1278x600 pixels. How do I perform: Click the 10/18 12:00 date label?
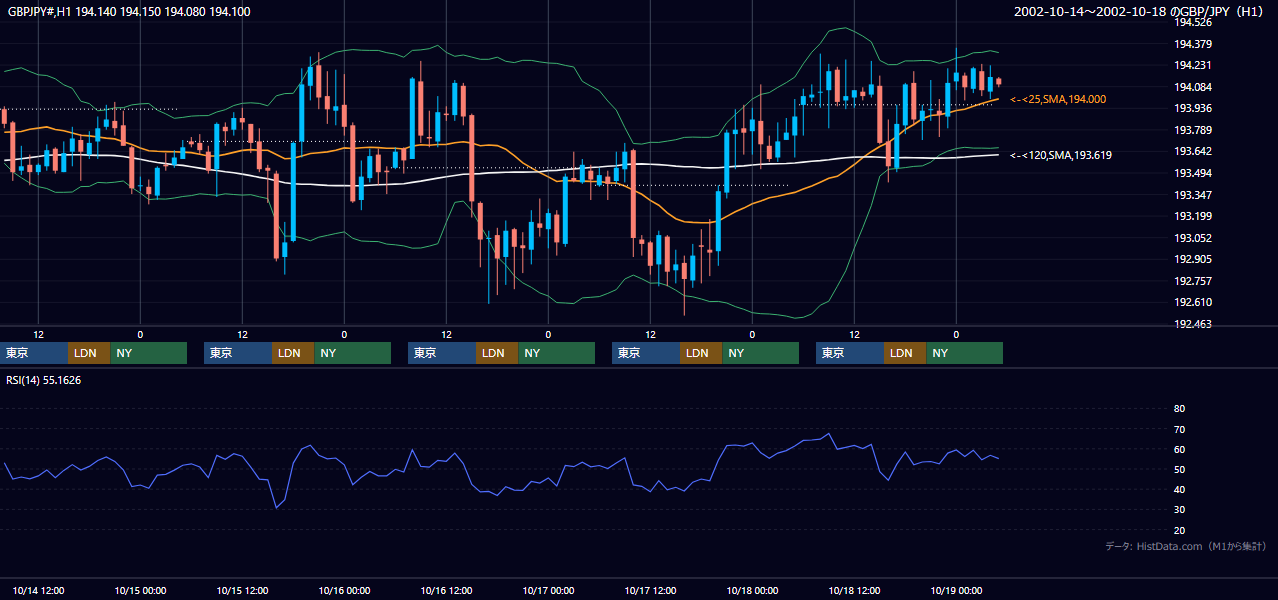click(x=854, y=590)
